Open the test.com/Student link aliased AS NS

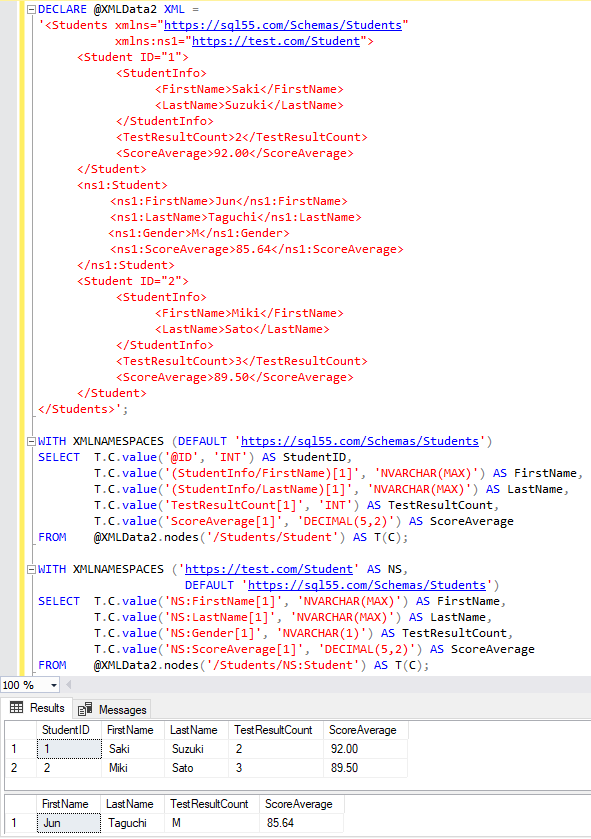[269, 569]
